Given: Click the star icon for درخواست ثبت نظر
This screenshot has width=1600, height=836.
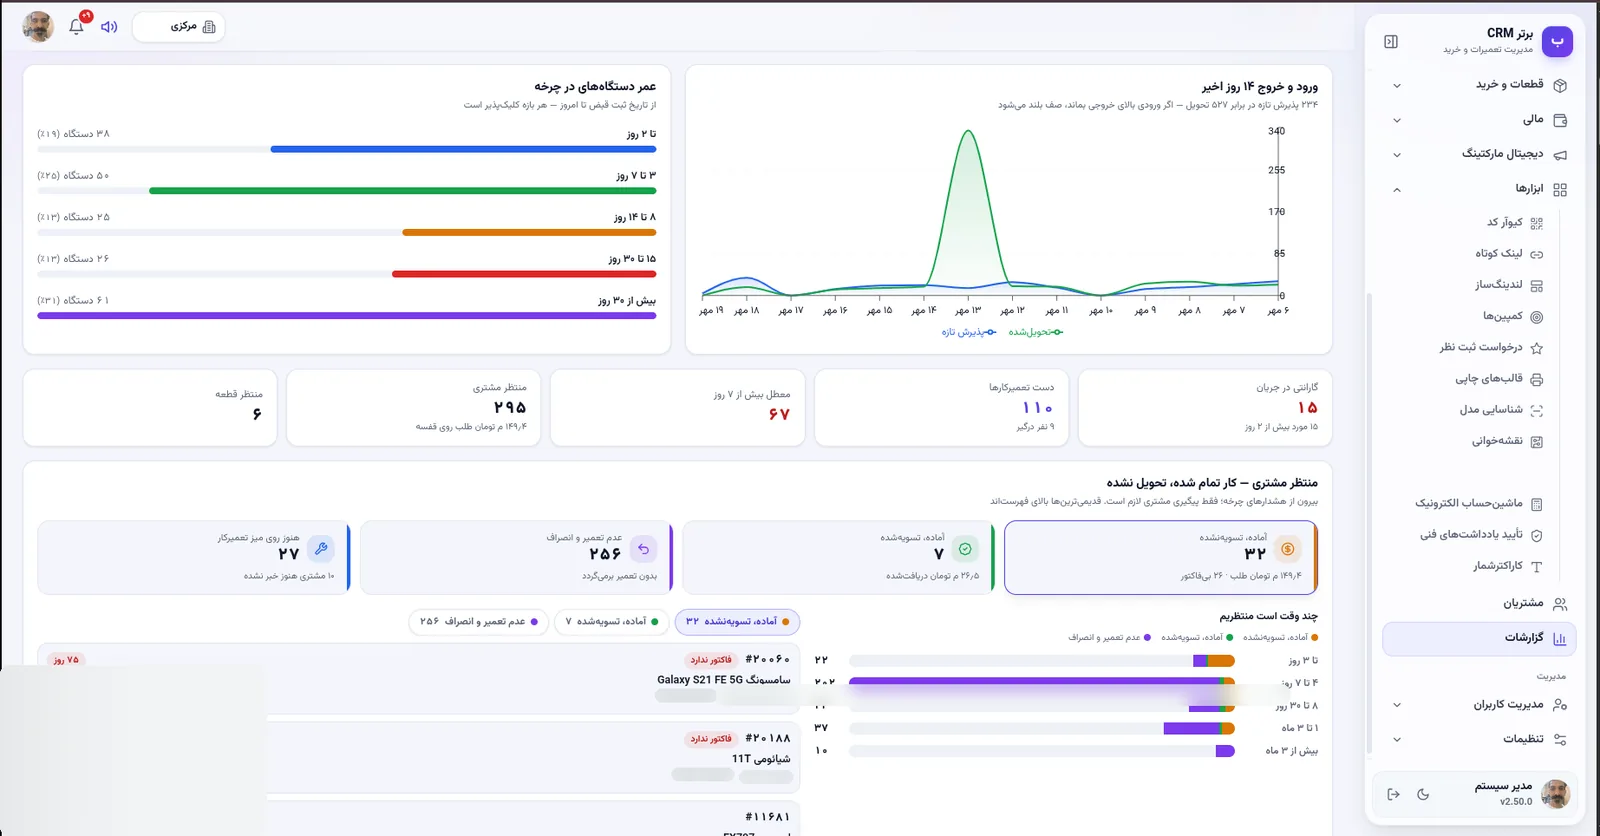Looking at the screenshot, I should pyautogui.click(x=1536, y=348).
